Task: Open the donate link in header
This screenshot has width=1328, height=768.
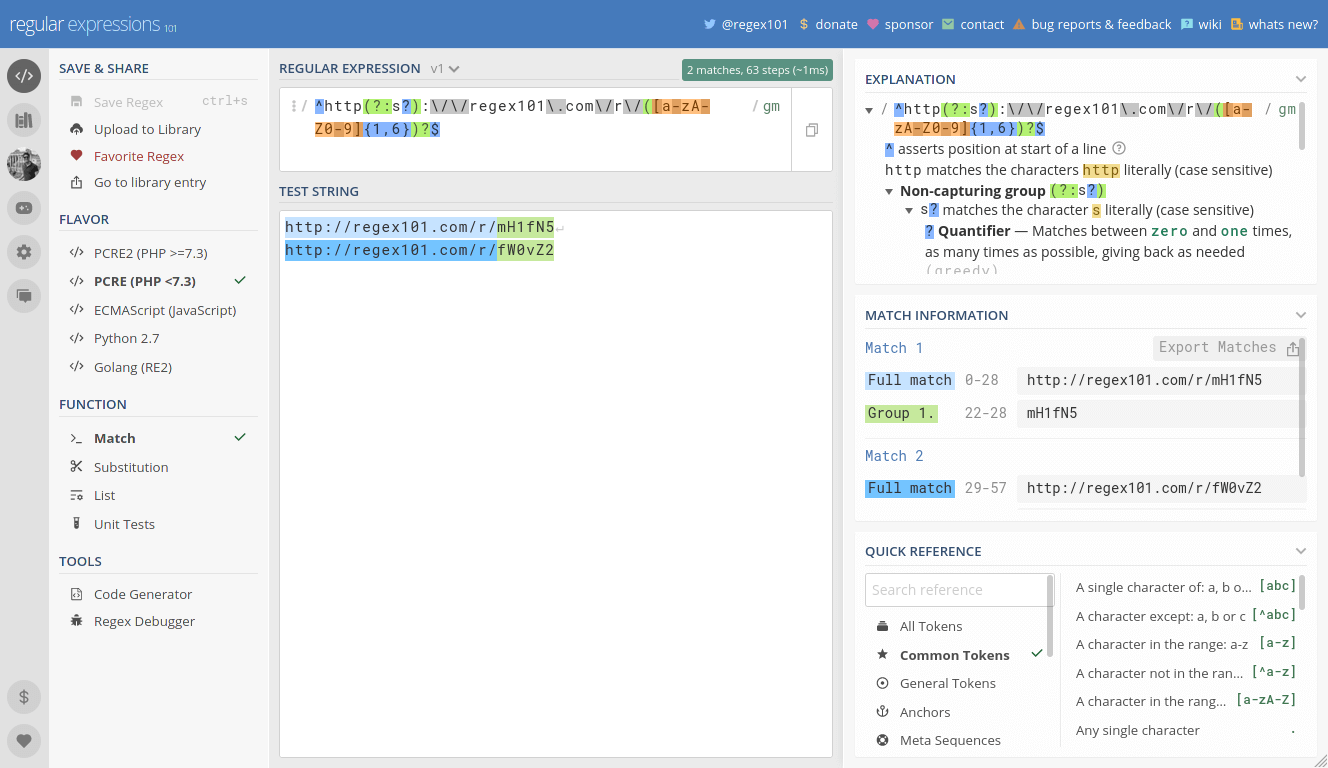Action: [x=828, y=24]
